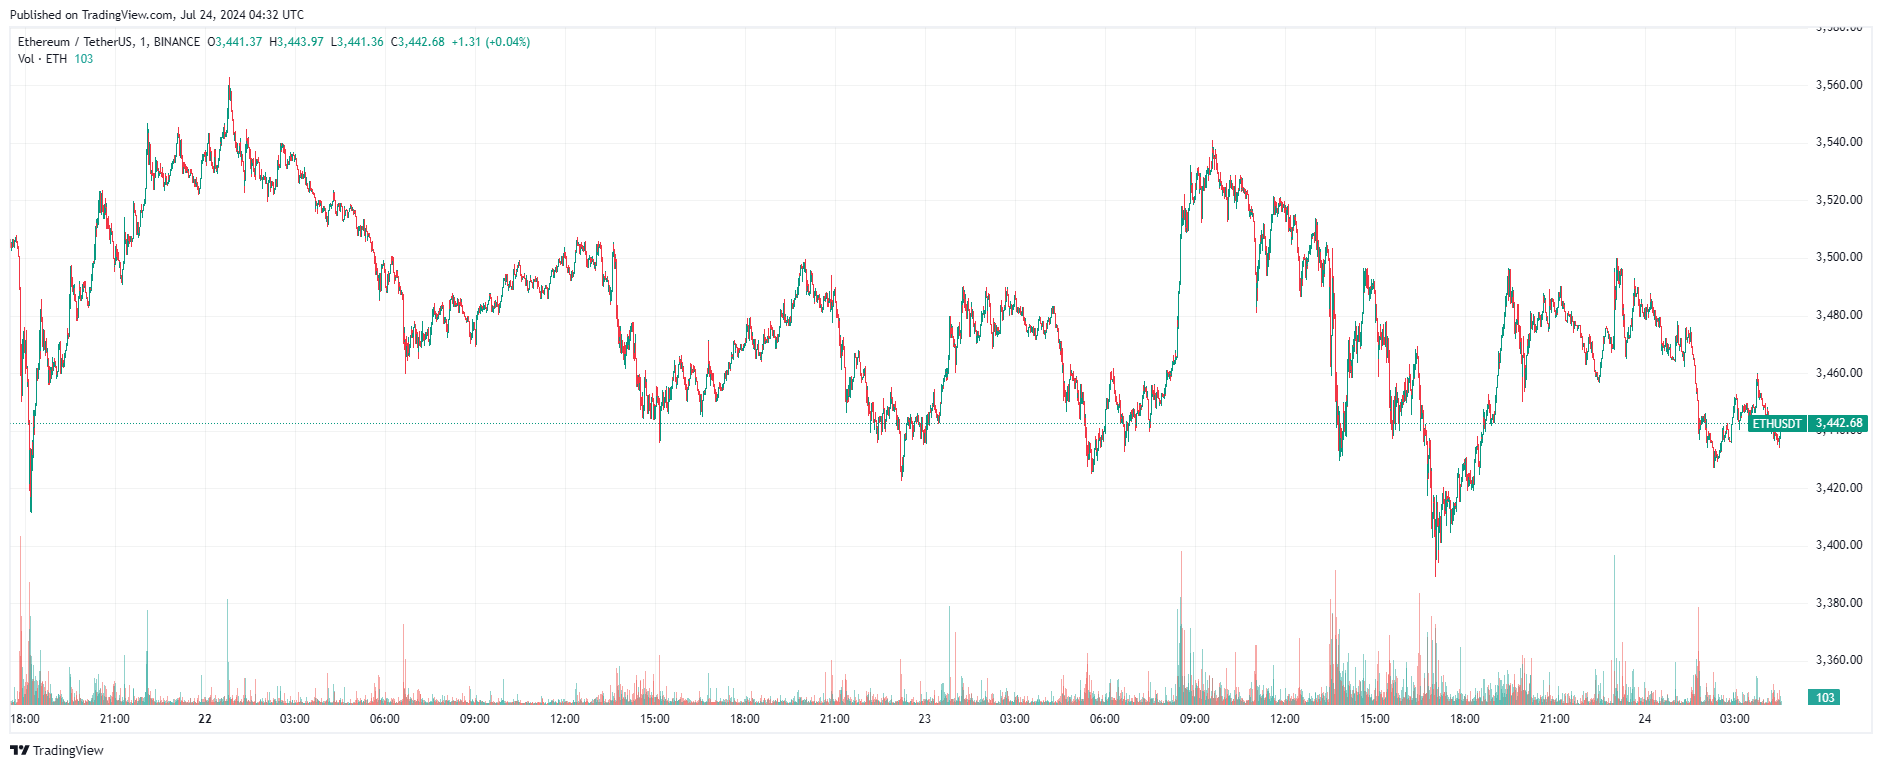Click the change value '+1.31 (+0.04%)'
1882x768 pixels.
click(491, 42)
